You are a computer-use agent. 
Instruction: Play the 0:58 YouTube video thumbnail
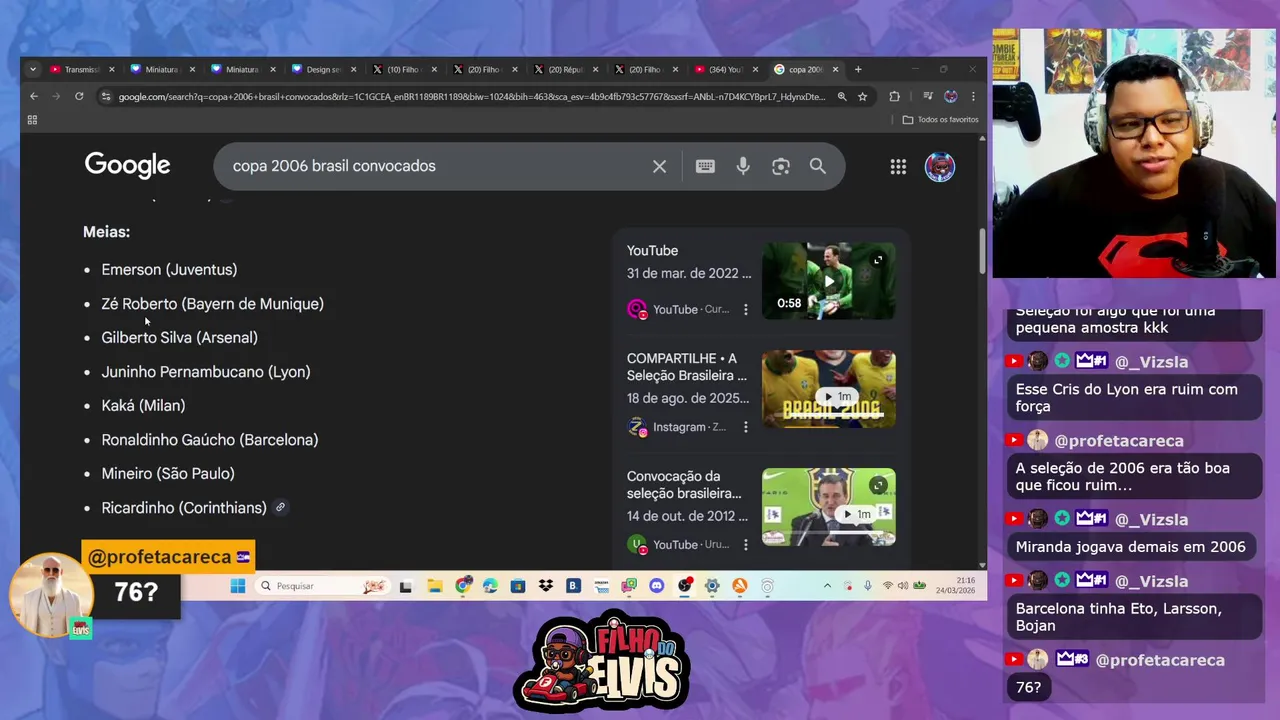(828, 281)
